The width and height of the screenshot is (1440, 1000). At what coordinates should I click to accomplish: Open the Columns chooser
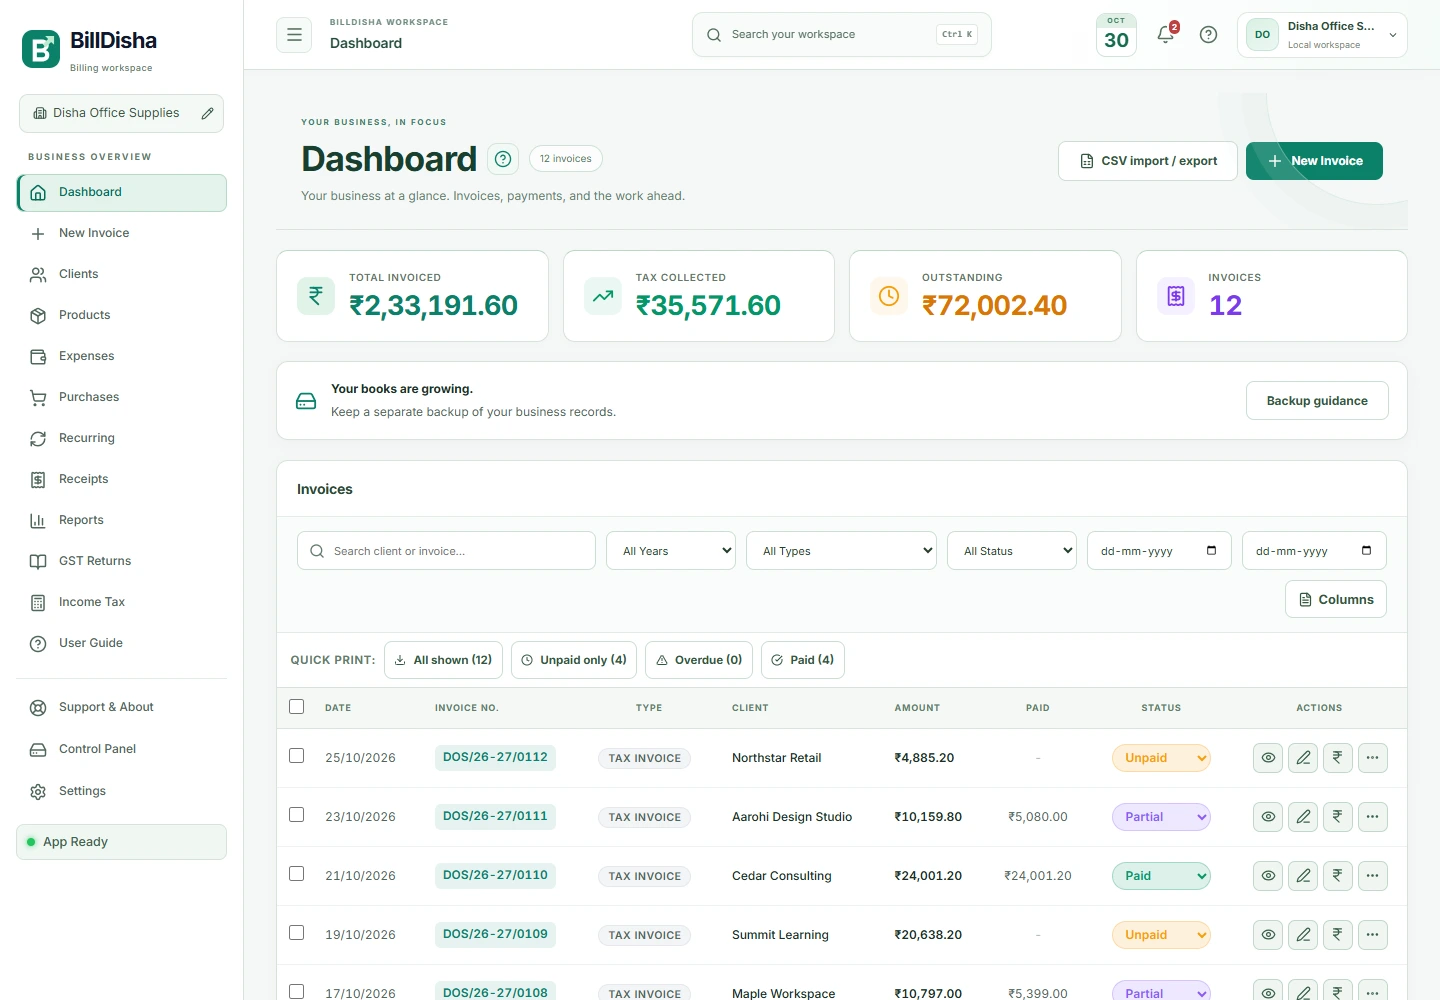(1336, 599)
